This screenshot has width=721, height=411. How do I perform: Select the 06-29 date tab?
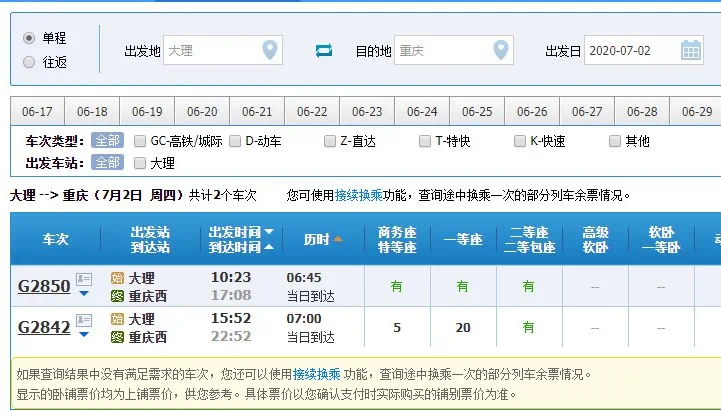(696, 111)
